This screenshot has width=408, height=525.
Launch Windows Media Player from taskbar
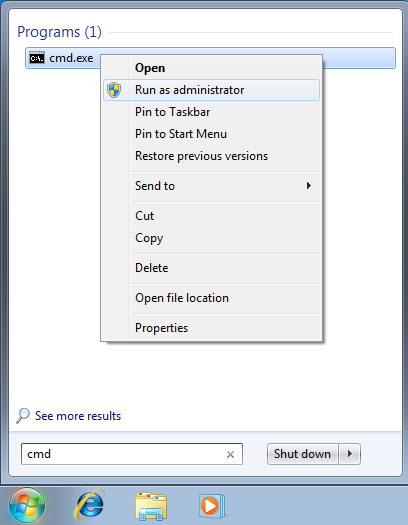[212, 506]
